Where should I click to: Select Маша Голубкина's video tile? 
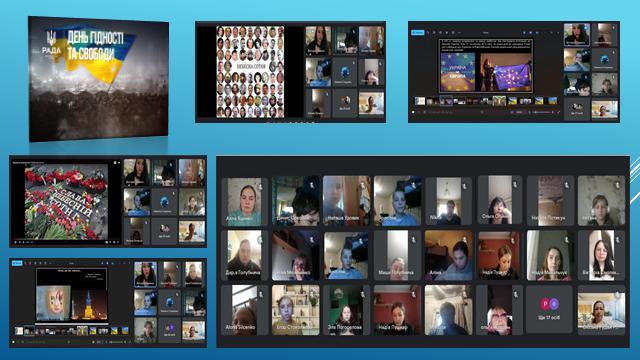(x=397, y=256)
